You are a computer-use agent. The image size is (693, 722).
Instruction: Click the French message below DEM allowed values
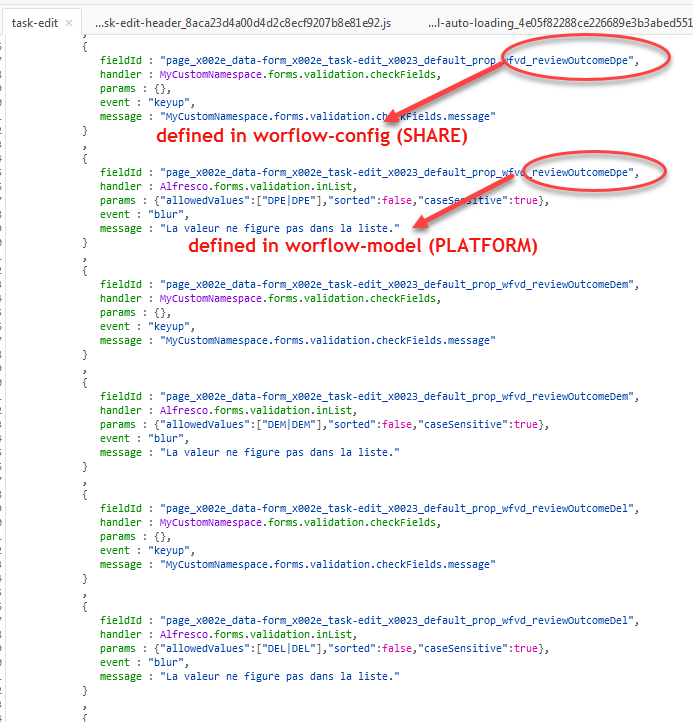click(x=280, y=452)
